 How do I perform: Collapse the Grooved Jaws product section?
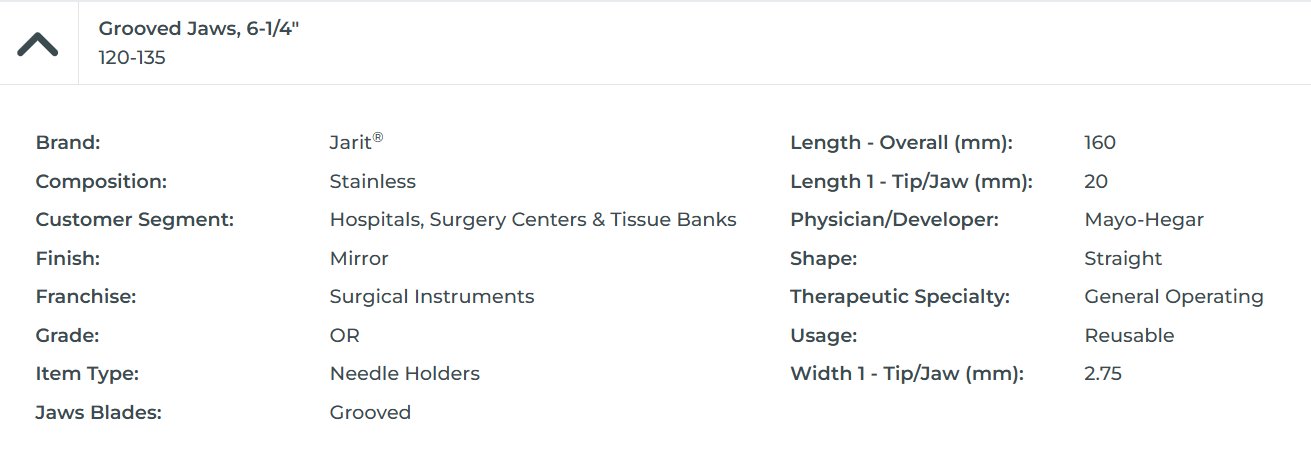(38, 44)
